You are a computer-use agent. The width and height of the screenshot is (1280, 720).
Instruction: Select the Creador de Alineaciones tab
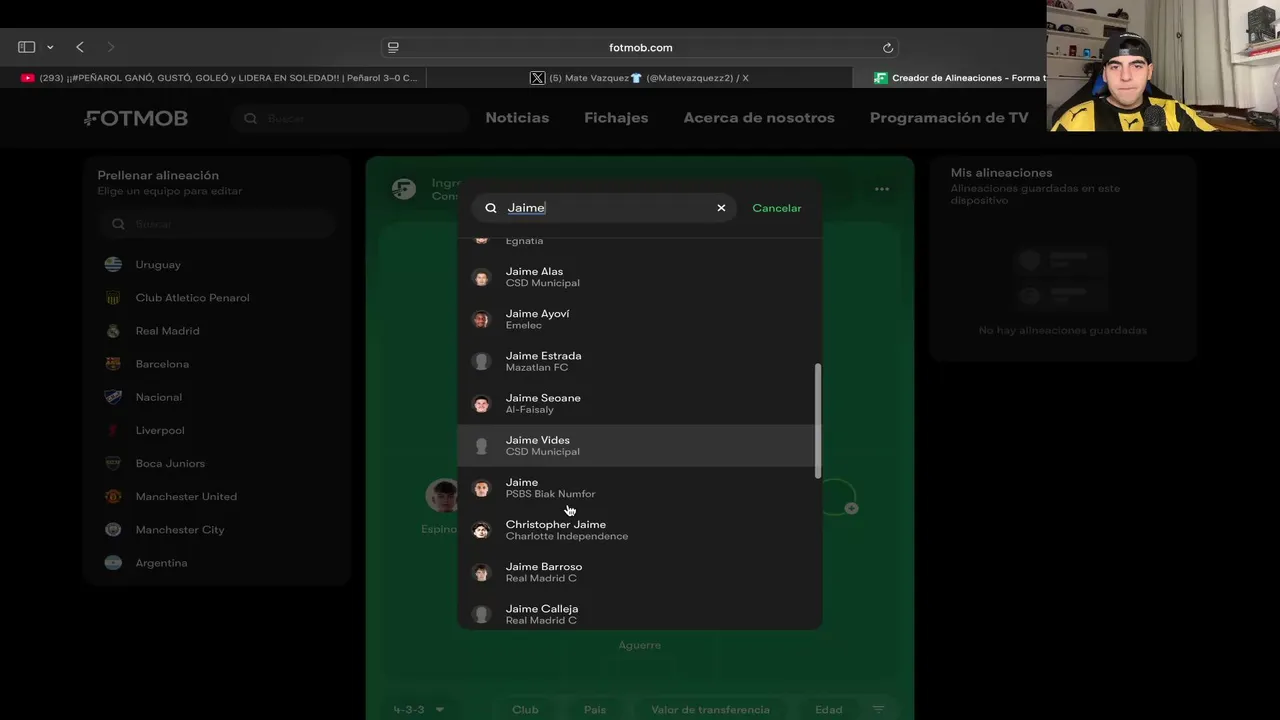click(x=960, y=78)
